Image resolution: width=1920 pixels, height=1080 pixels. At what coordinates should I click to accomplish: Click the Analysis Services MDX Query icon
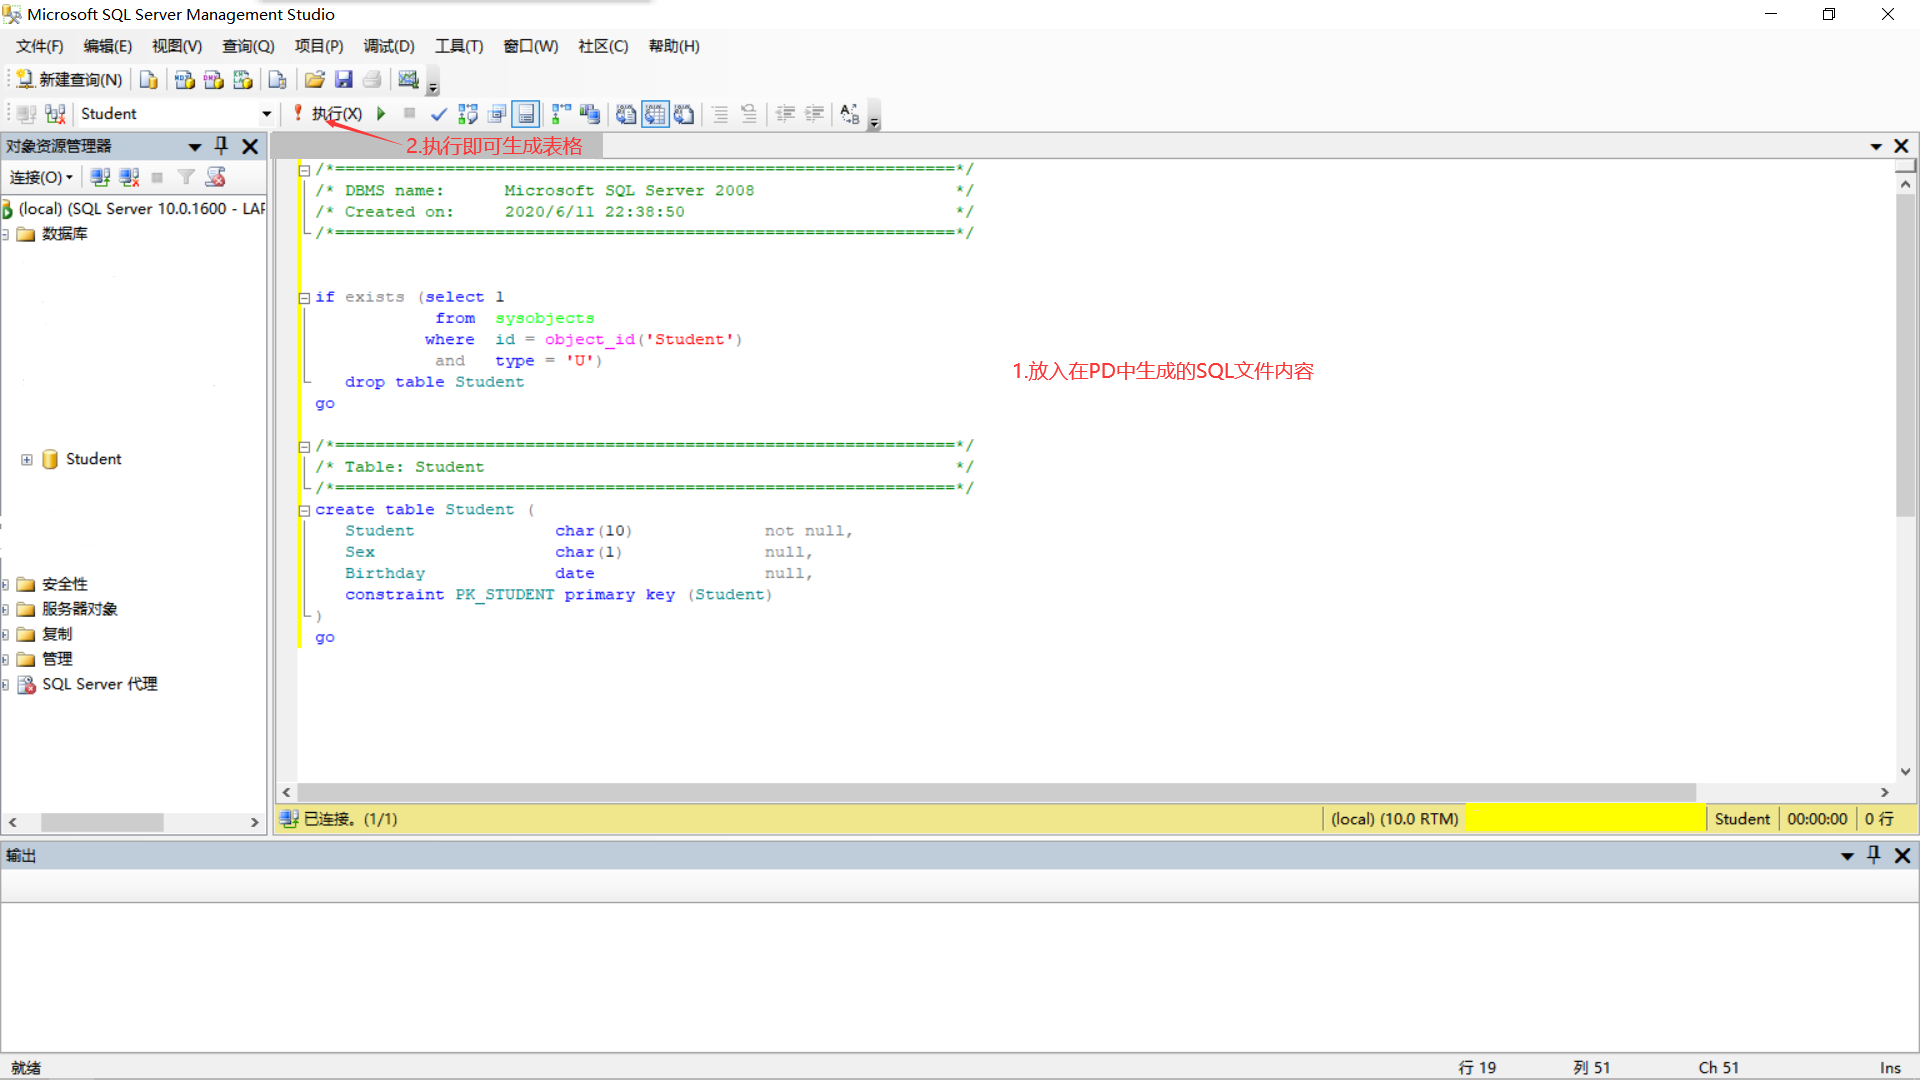184,80
